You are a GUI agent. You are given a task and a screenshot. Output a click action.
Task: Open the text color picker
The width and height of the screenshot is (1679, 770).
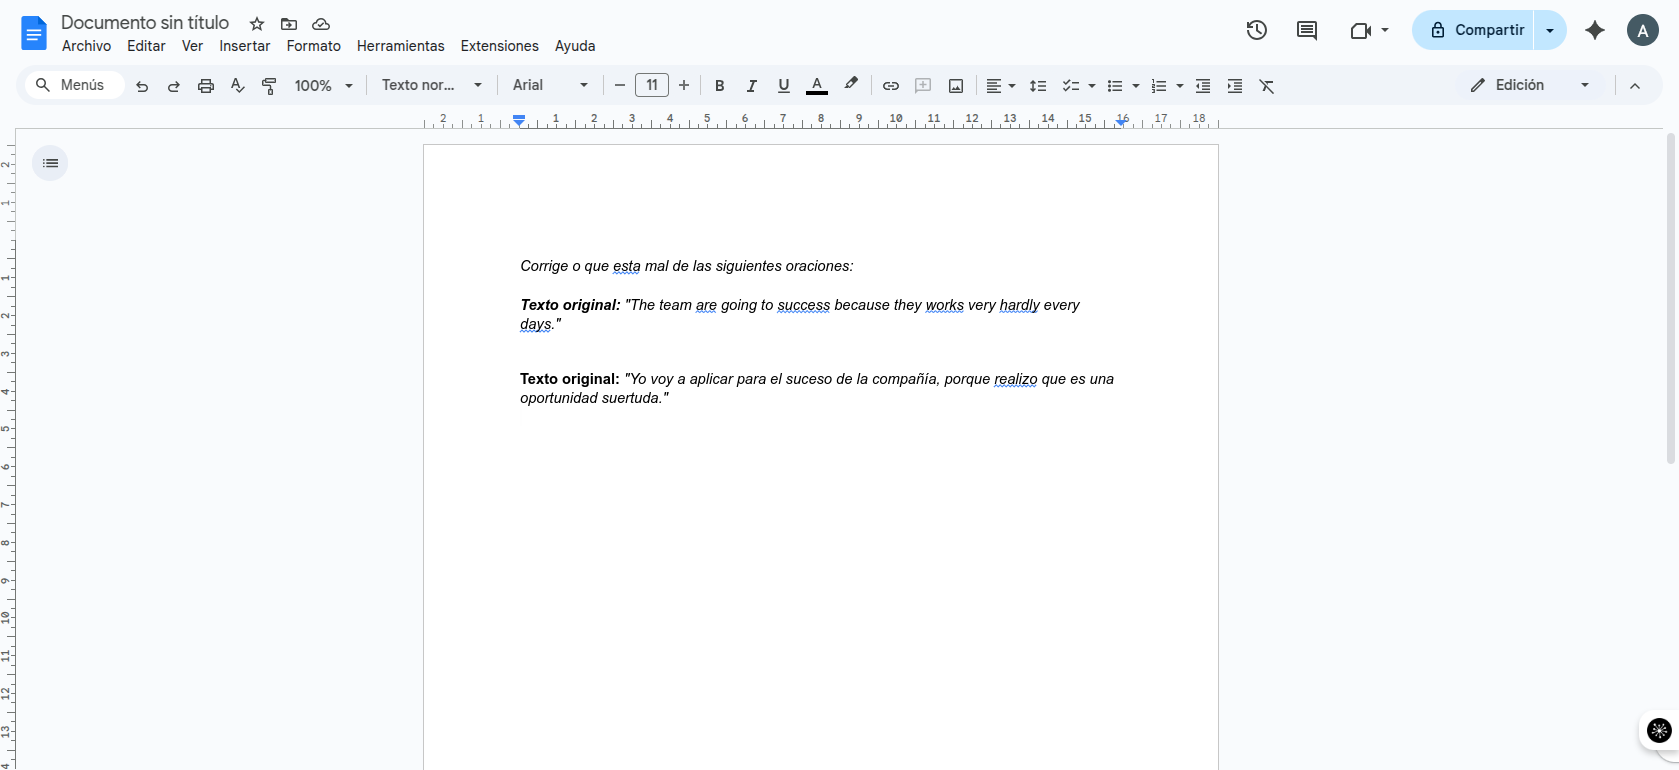pos(817,86)
